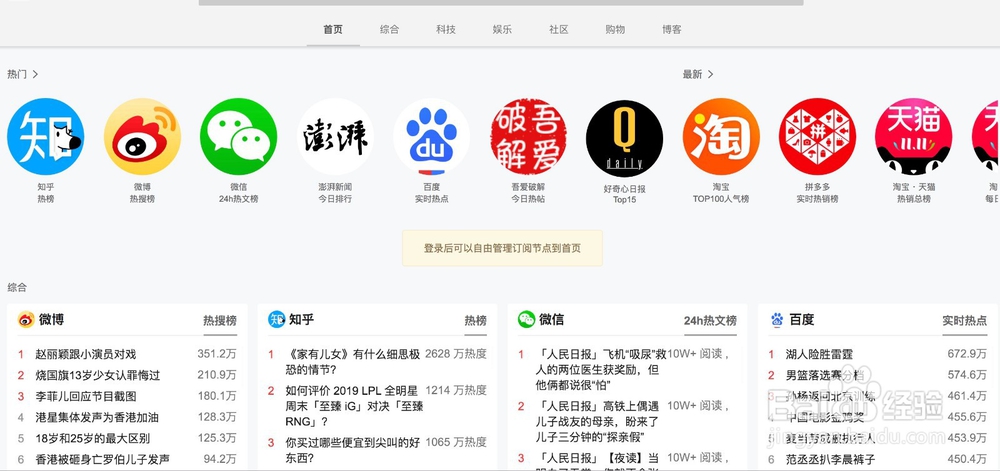Screen dimensions: 1000x471
Task: Click the 淘宝·天猫 热销总榜 label
Action: point(914,192)
